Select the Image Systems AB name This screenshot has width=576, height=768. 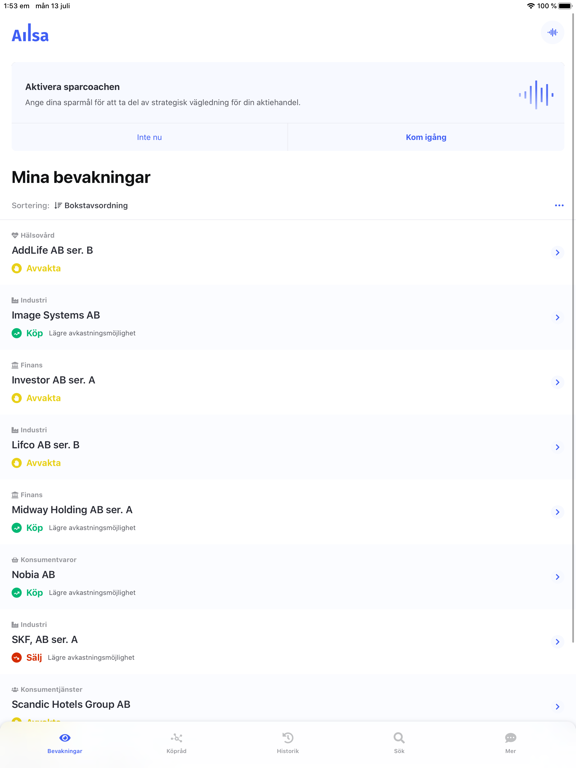[56, 315]
